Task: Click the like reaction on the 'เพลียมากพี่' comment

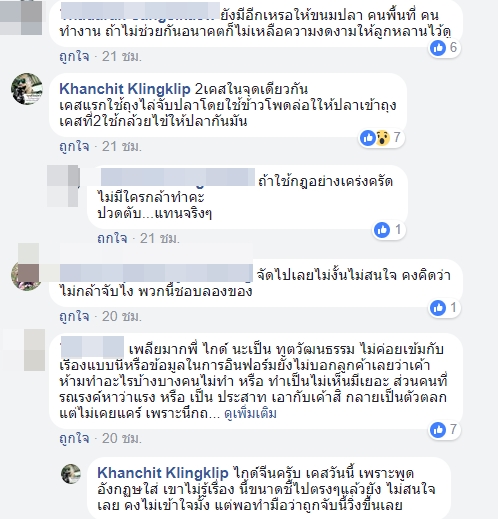Action: (438, 430)
